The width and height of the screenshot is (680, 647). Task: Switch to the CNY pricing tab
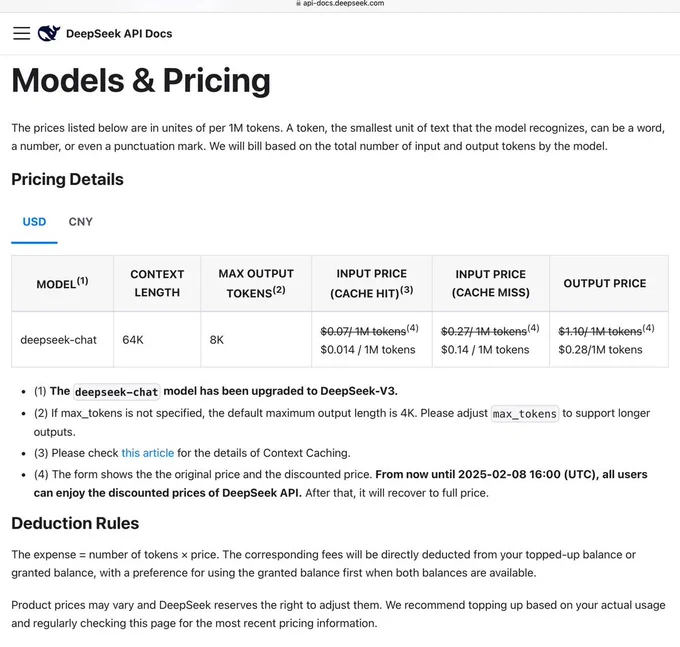coord(81,222)
